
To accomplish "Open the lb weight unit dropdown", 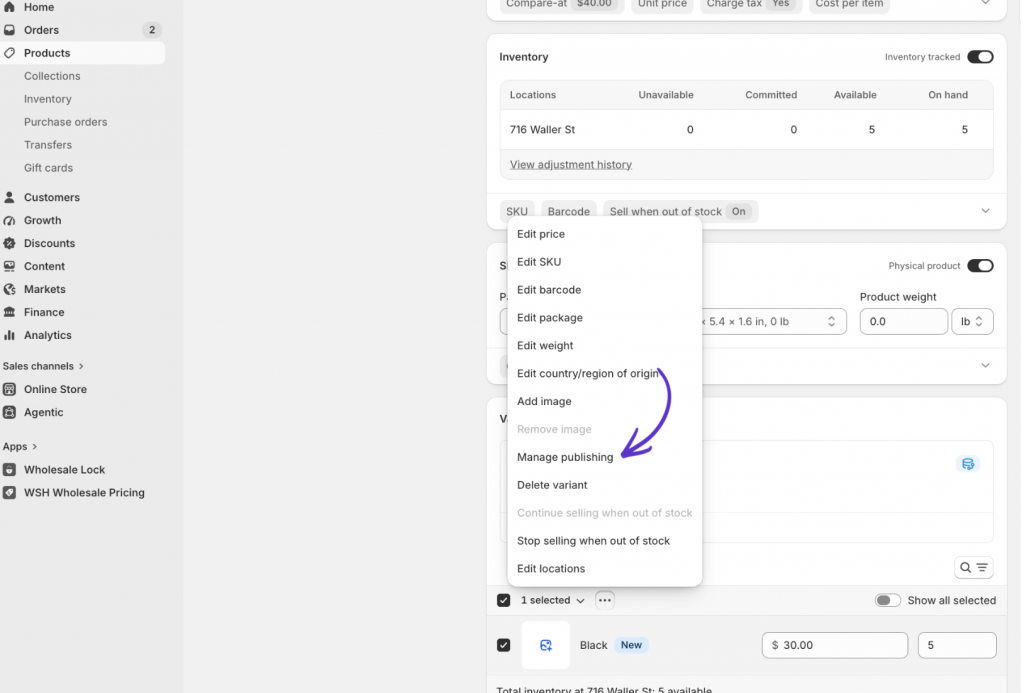I will [x=972, y=321].
